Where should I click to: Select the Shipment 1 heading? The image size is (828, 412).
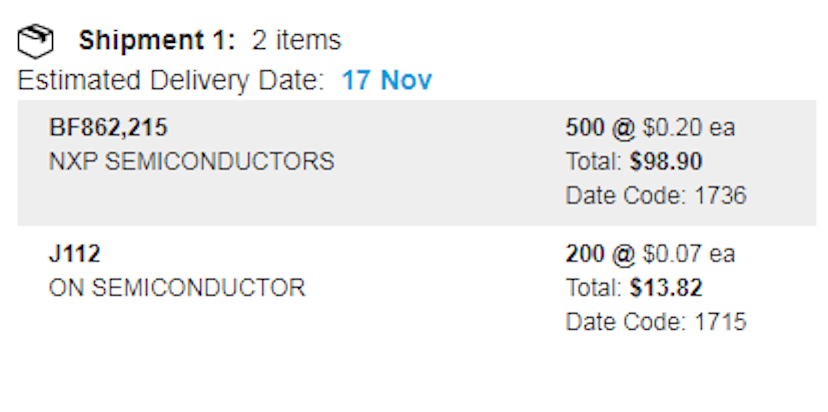(157, 40)
